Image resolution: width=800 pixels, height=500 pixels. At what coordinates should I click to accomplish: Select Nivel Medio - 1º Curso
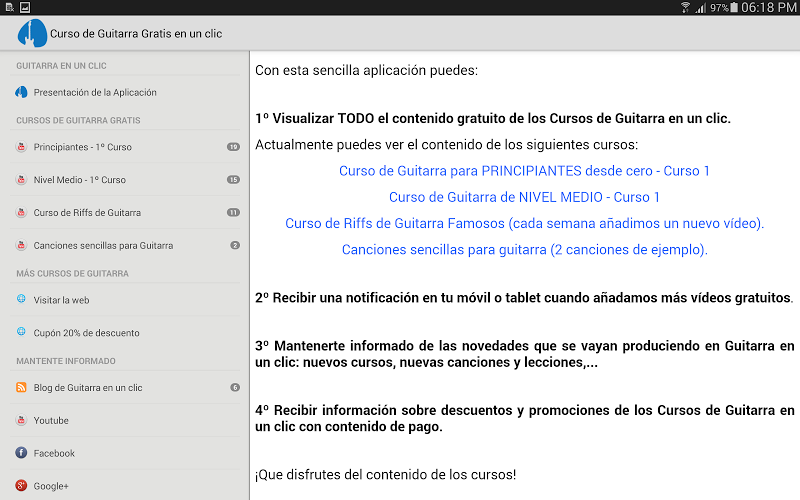125,180
